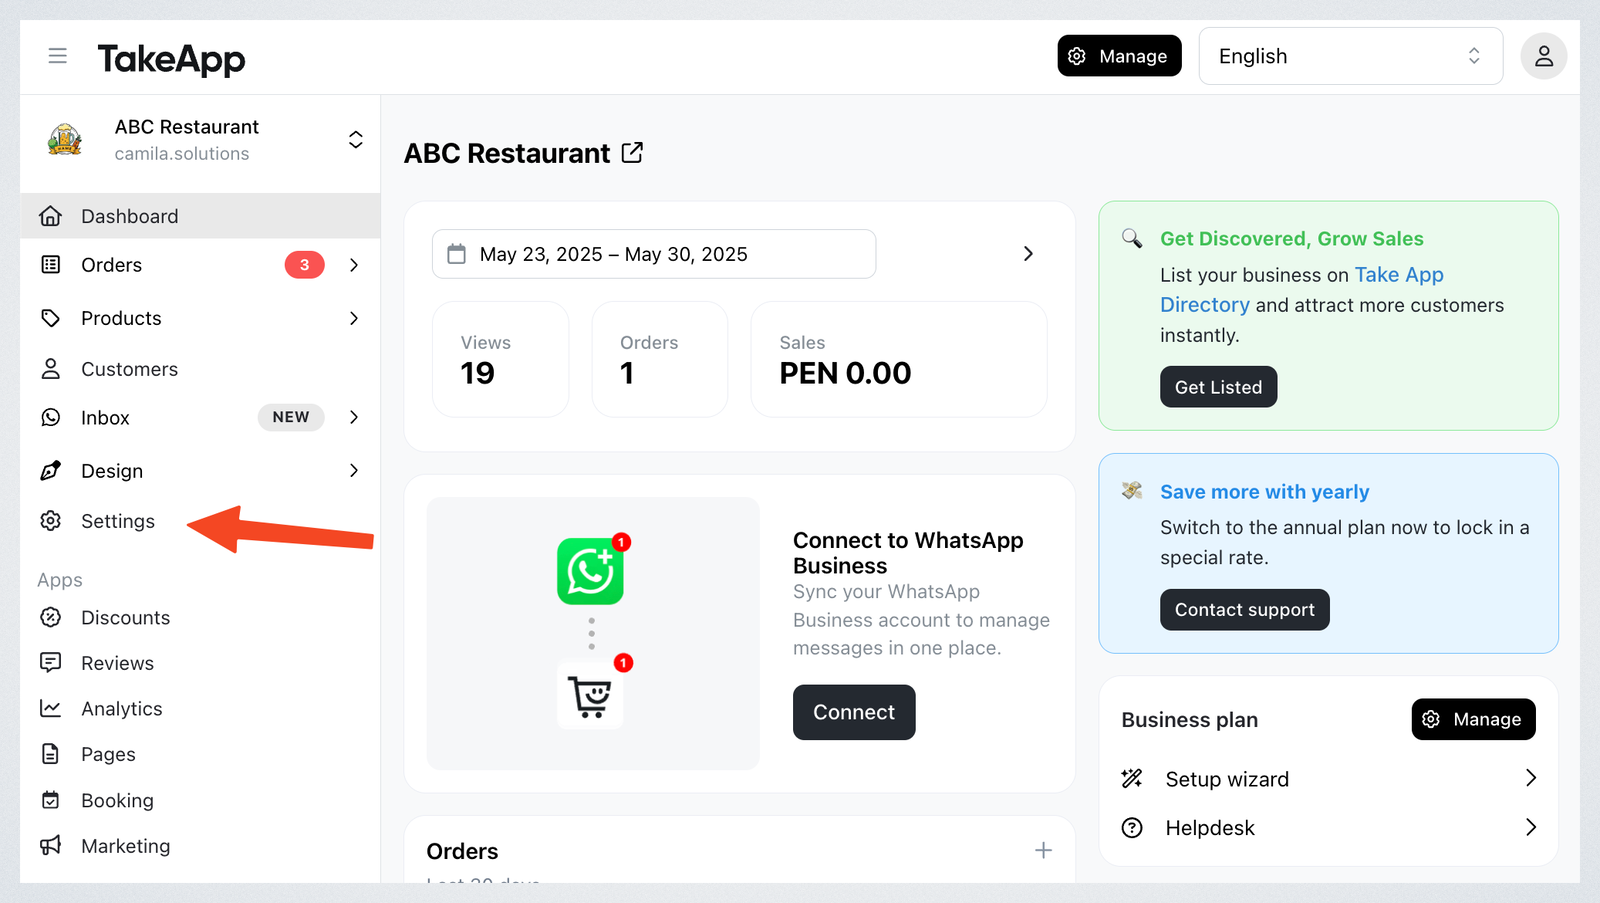Click the Views card showing 19
The width and height of the screenshot is (1600, 903).
501,359
